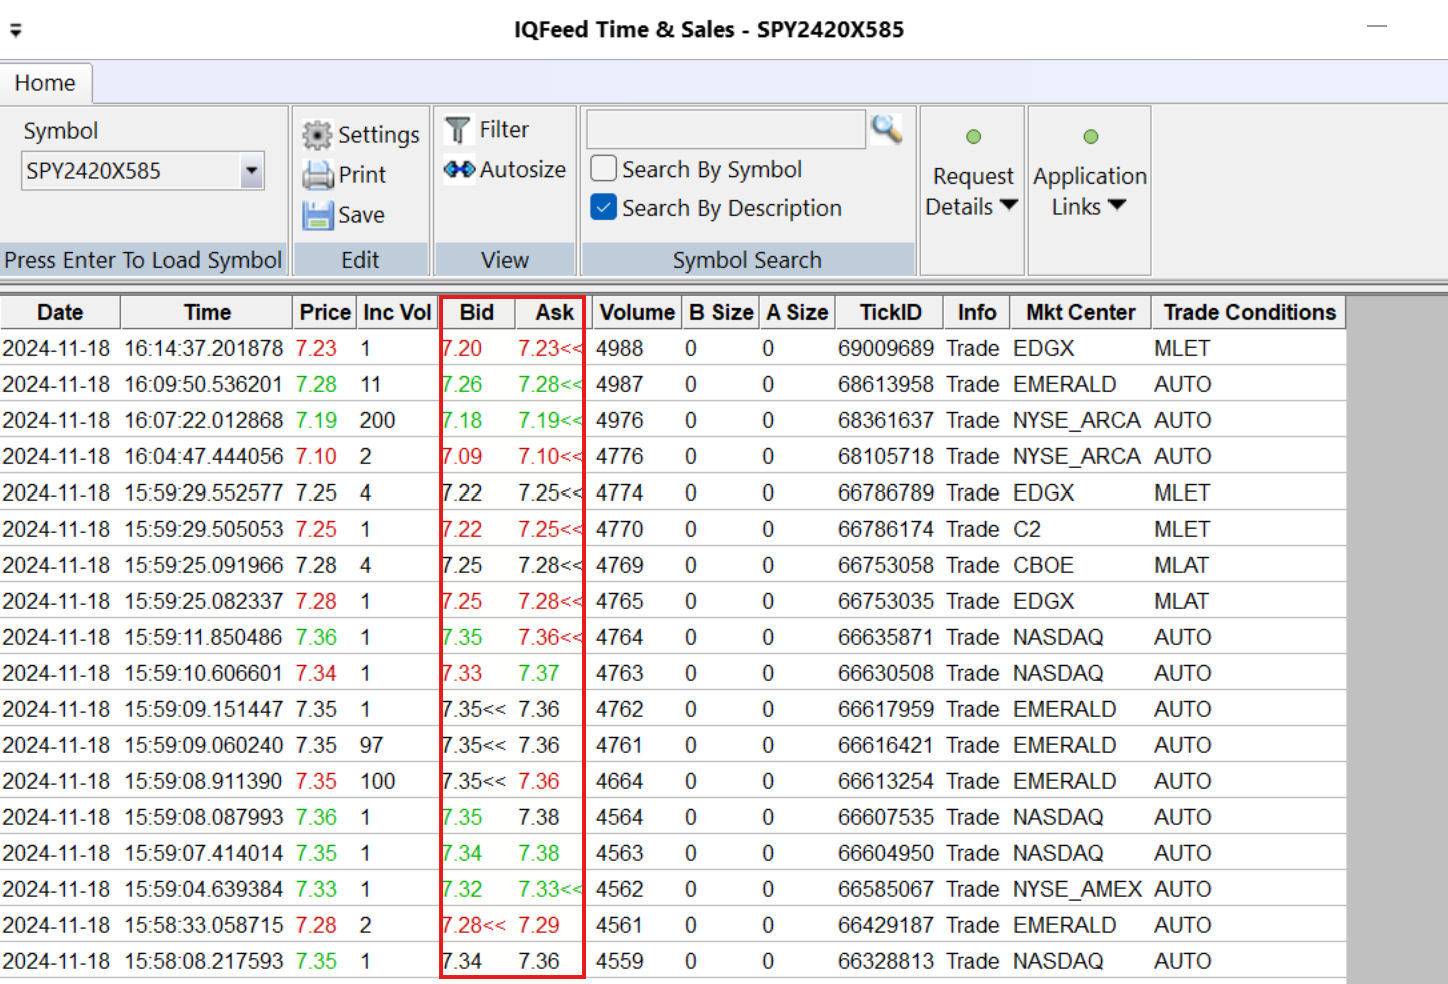Viewport: 1448px width, 984px height.
Task: Open the quick access toolbar customize arrow
Action: click(x=15, y=30)
